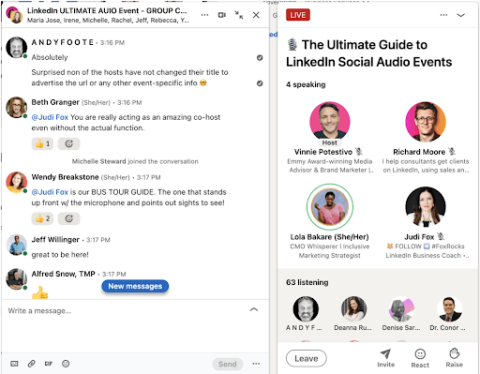480x374 pixels.
Task: Click 'Michelle Steward joined the conversation' notice
Action: (x=135, y=161)
